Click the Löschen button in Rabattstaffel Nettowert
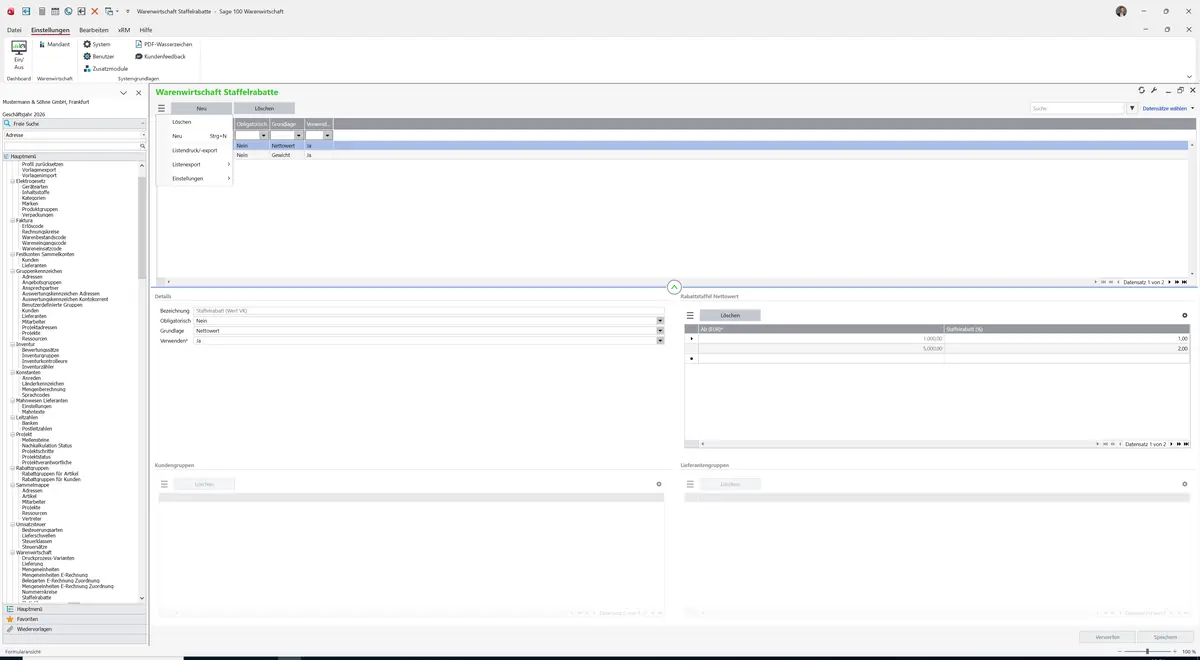The image size is (1200, 660). pyautogui.click(x=730, y=315)
